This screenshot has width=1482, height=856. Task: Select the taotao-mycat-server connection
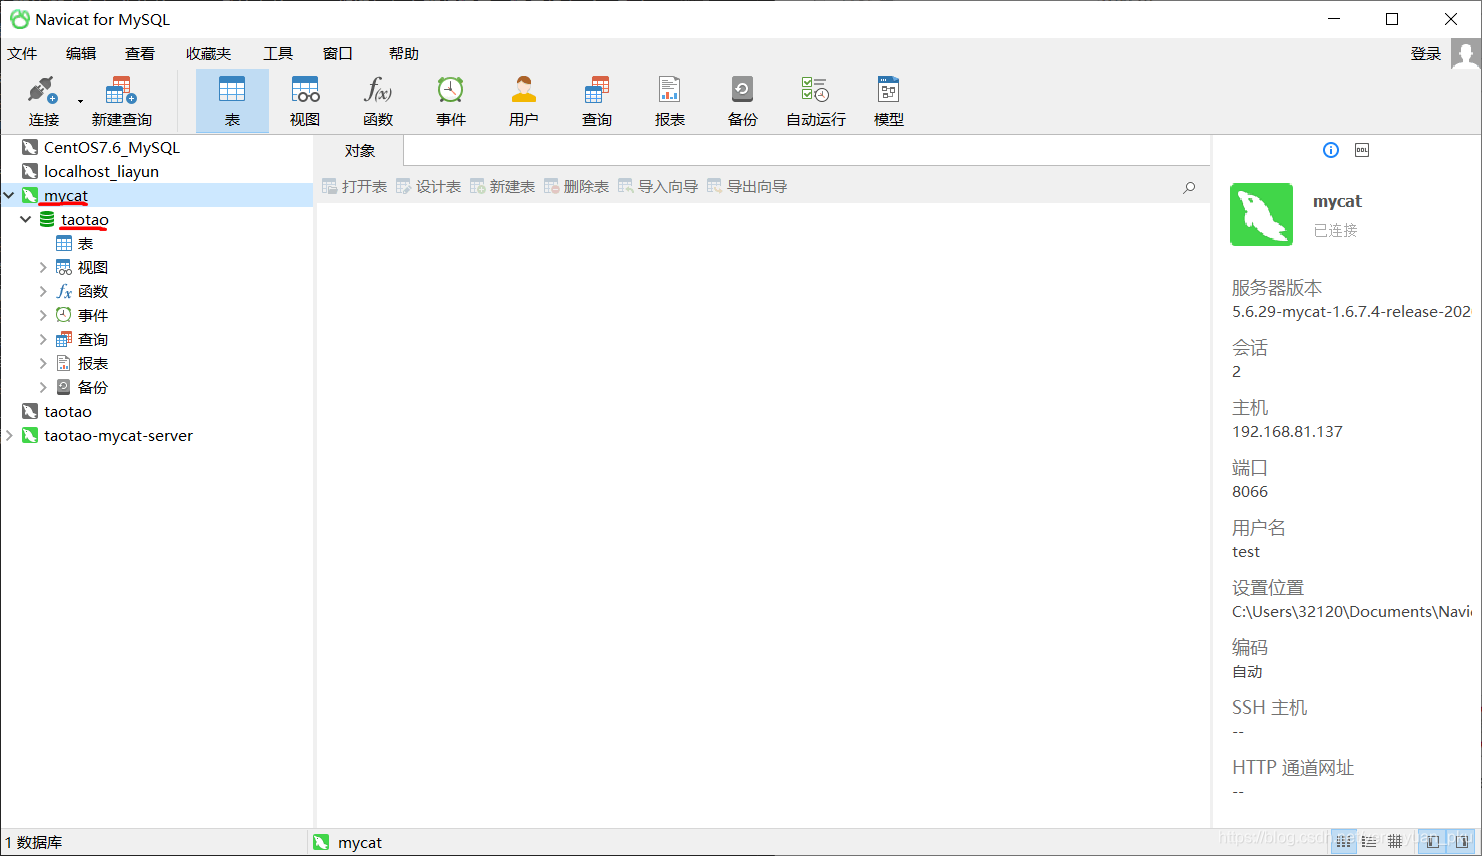tap(118, 435)
